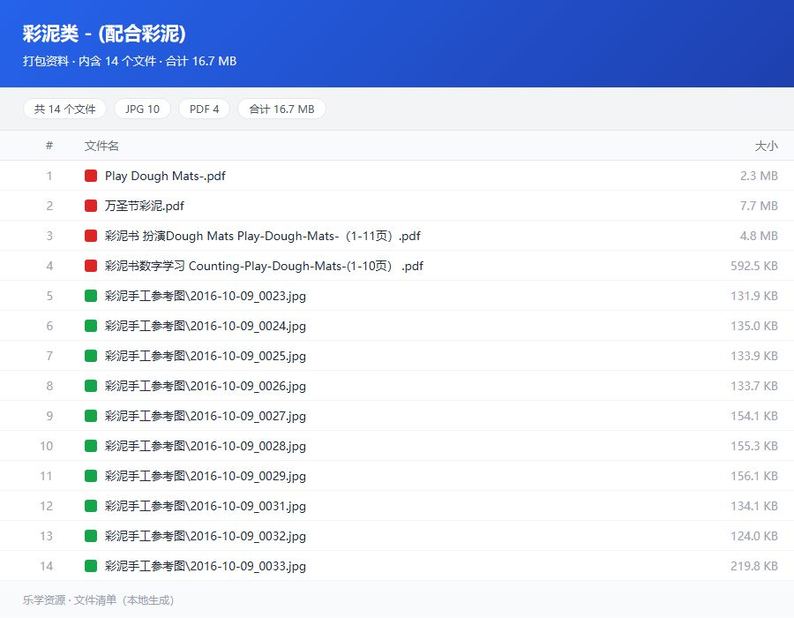Select file name 彩泥手工参考图\2016-10-09_0024.jpg
The height and width of the screenshot is (618, 794).
pyautogui.click(x=205, y=326)
